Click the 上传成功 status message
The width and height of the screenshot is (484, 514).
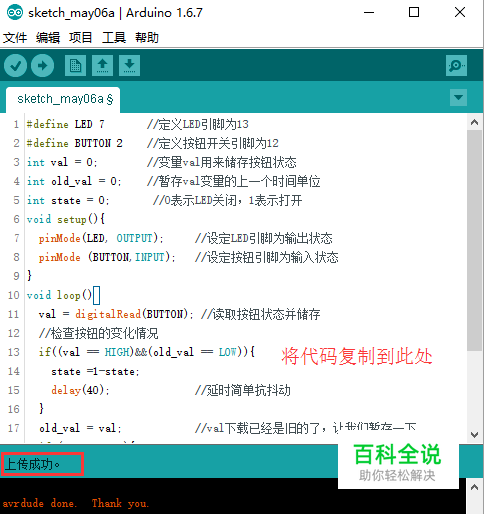pyautogui.click(x=33, y=464)
